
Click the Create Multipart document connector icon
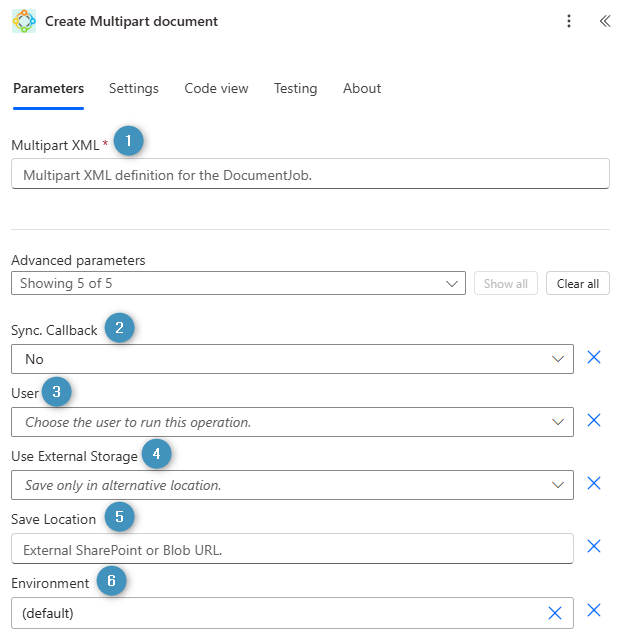tap(23, 21)
